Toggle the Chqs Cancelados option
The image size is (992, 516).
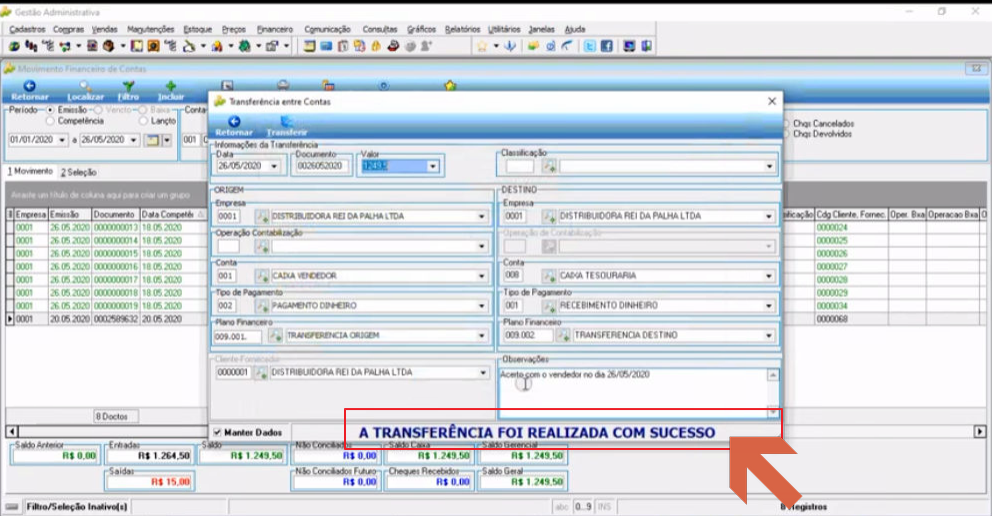(x=787, y=124)
